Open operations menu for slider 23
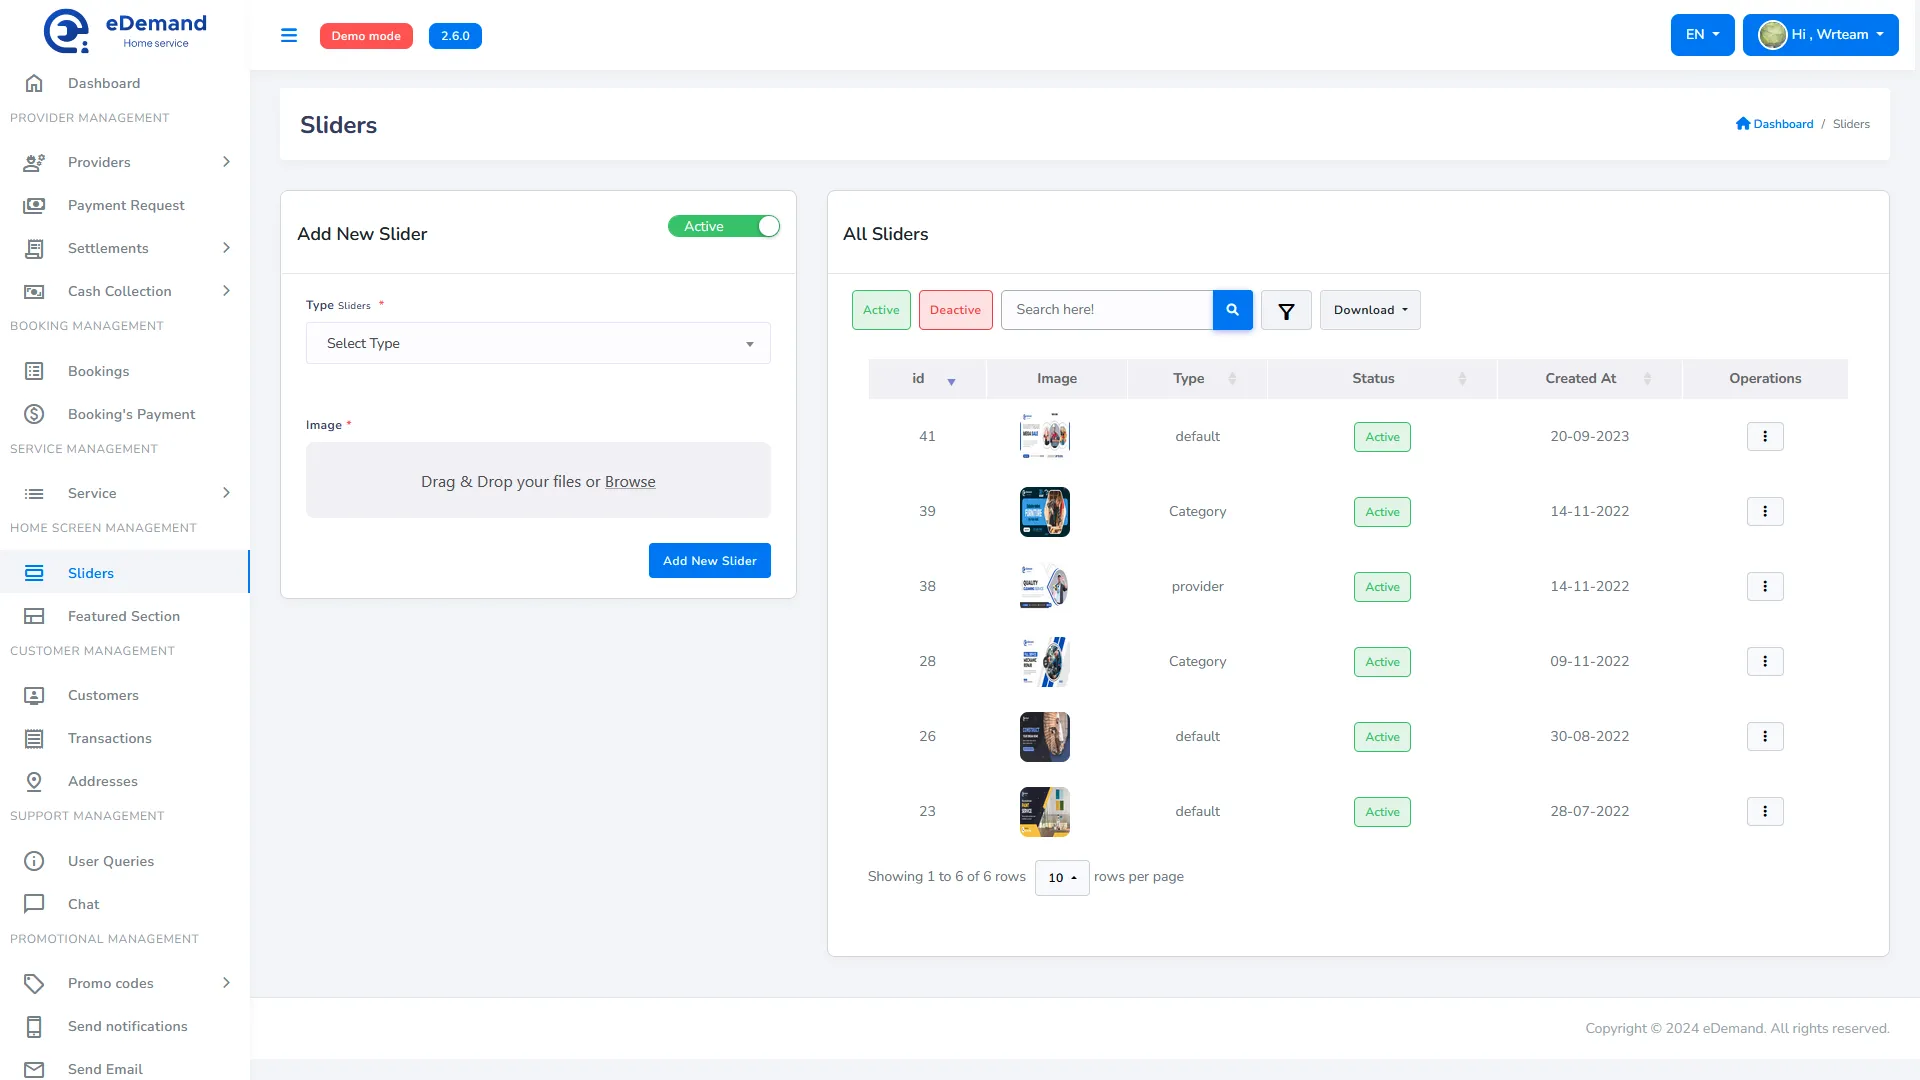The height and width of the screenshot is (1080, 1920). pyautogui.click(x=1765, y=811)
